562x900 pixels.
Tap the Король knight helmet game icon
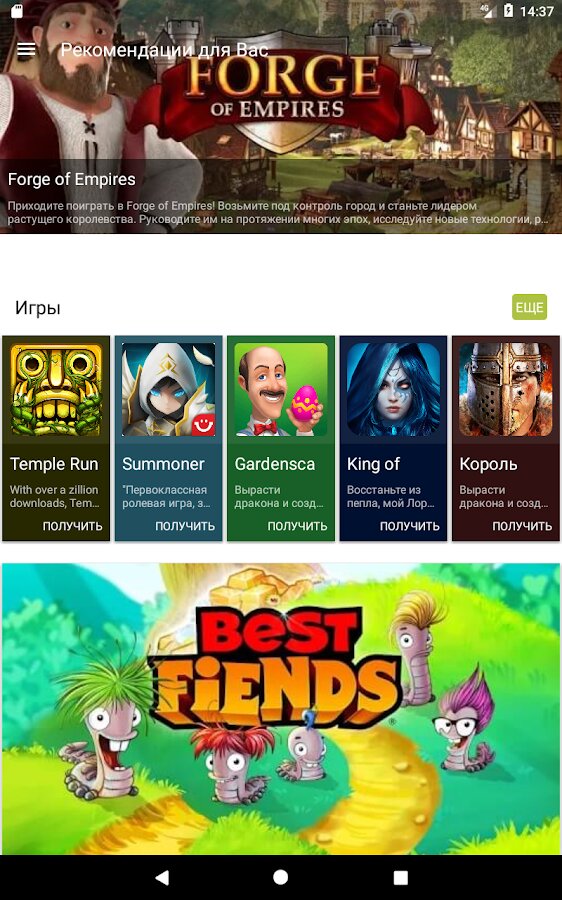pyautogui.click(x=506, y=390)
